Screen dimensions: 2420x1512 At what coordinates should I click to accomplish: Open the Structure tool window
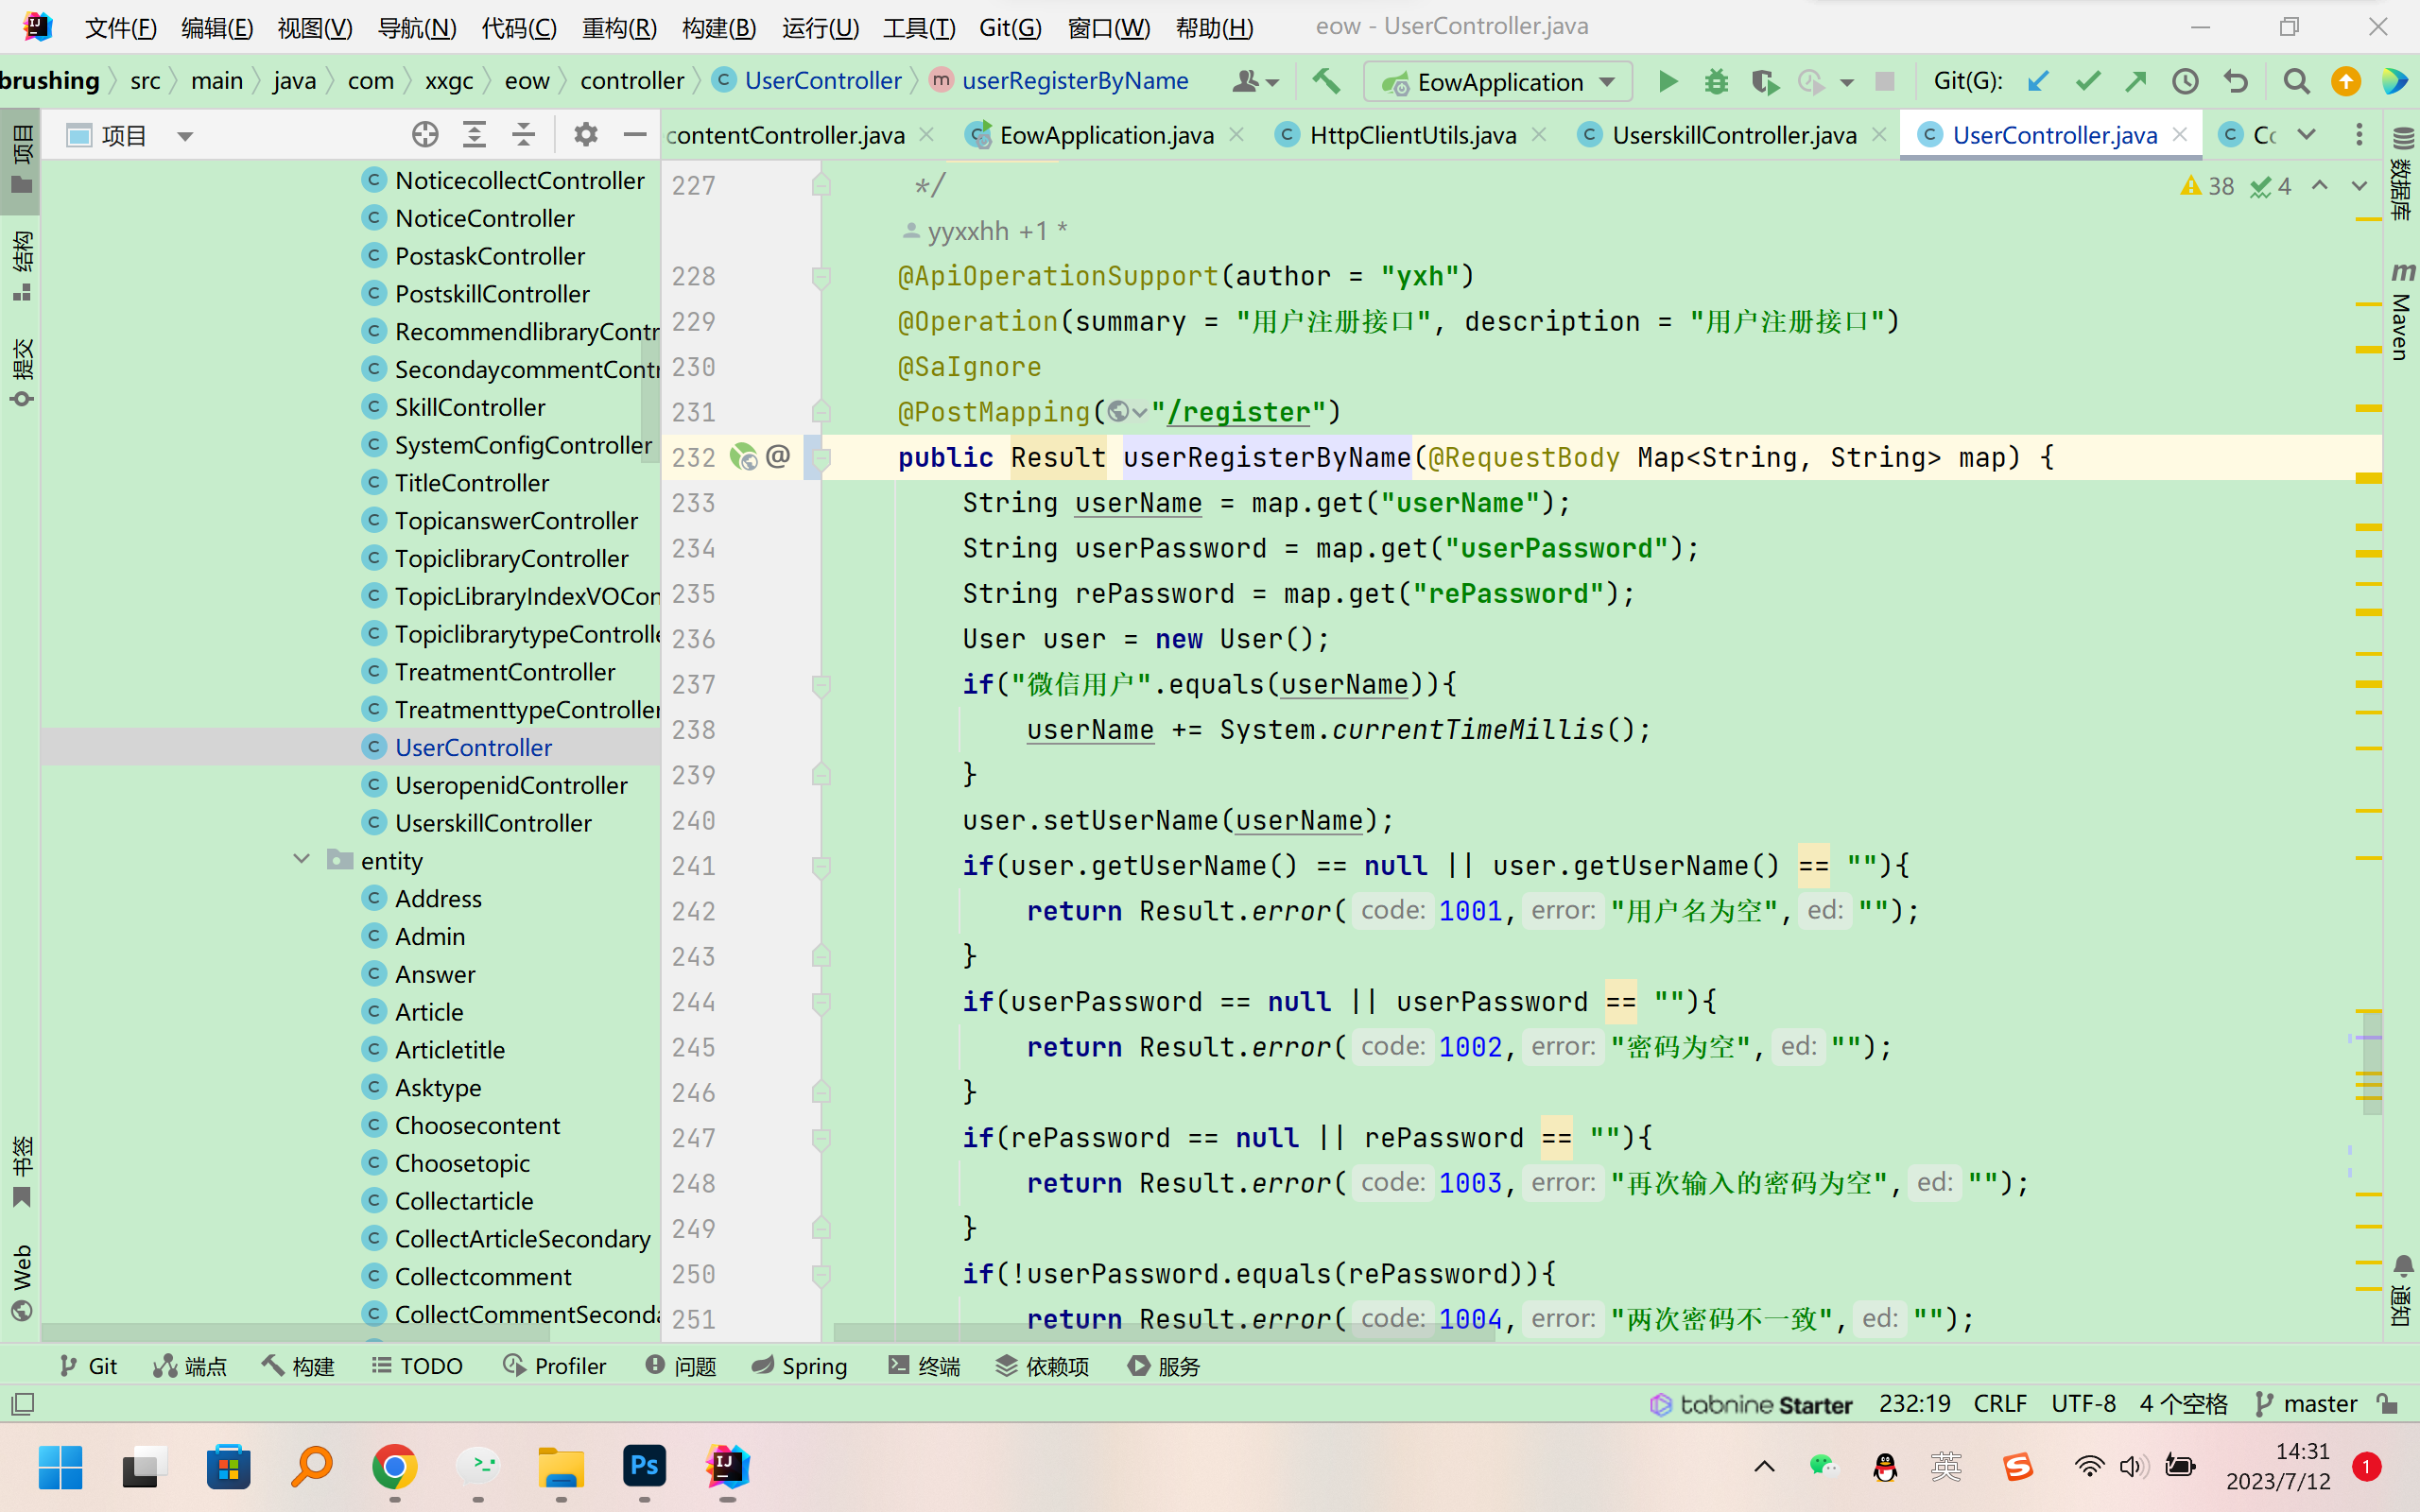point(22,266)
